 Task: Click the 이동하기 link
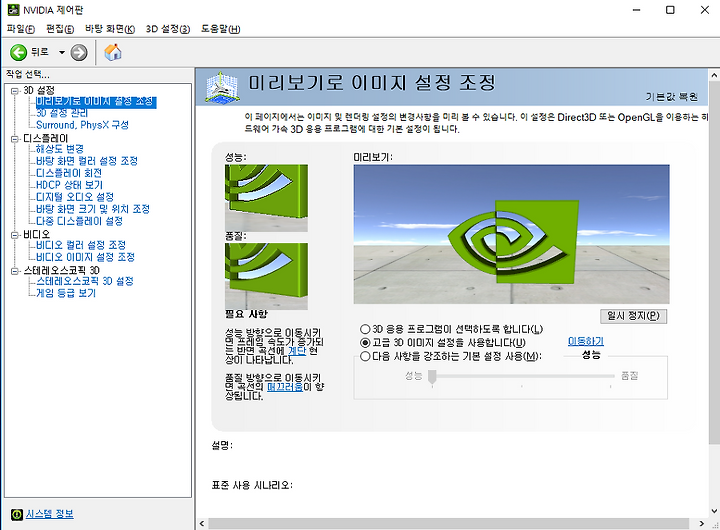pyautogui.click(x=586, y=341)
